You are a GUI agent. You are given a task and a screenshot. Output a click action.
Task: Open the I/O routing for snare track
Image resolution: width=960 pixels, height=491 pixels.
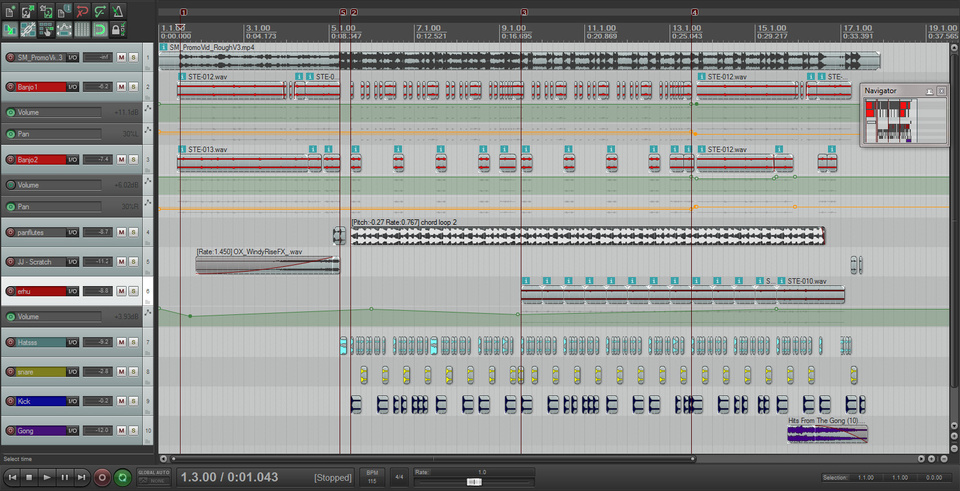pyautogui.click(x=73, y=372)
